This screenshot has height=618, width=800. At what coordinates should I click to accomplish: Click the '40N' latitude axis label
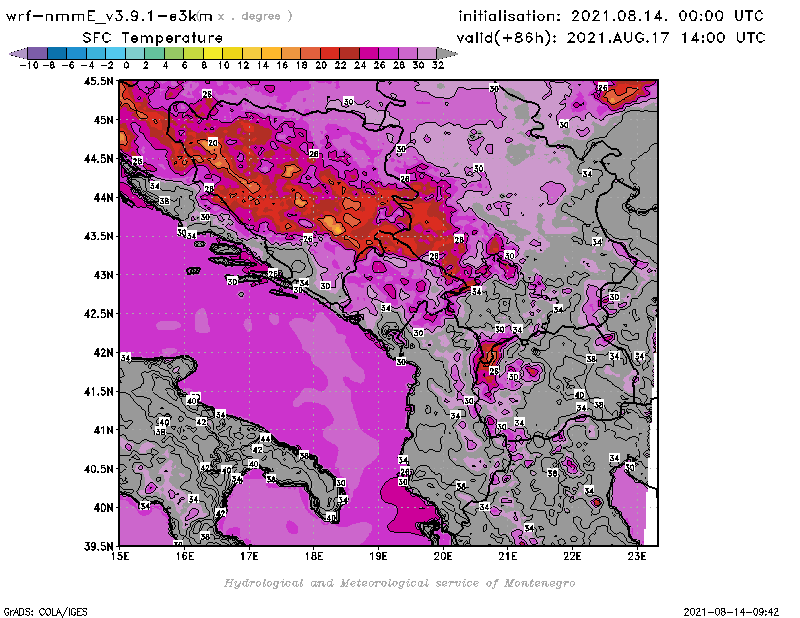pyautogui.click(x=104, y=507)
